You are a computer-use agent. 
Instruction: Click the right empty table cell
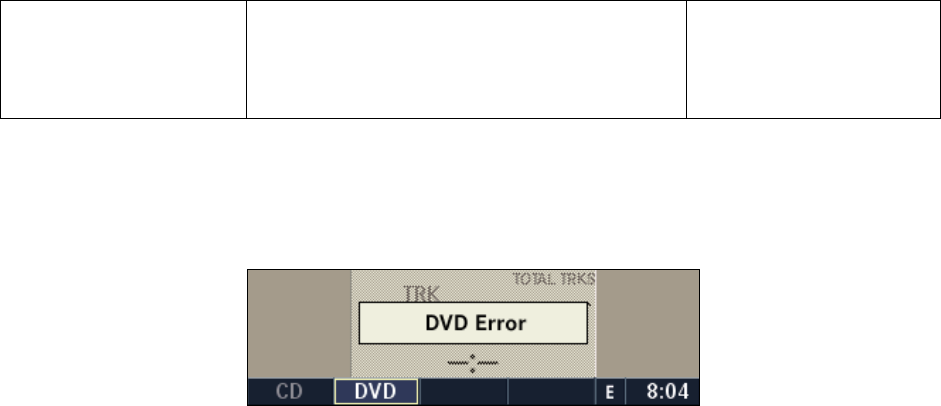(813, 59)
